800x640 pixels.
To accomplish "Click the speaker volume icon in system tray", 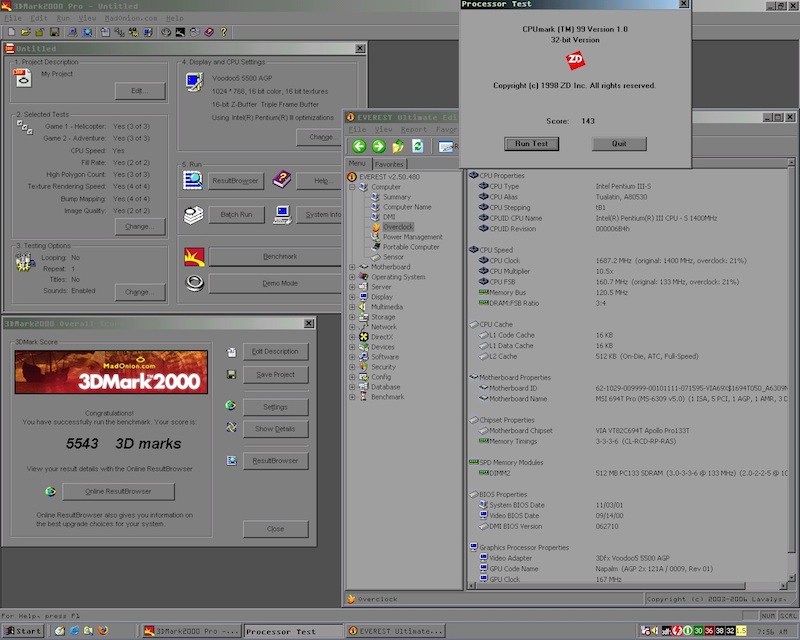I will click(x=655, y=631).
